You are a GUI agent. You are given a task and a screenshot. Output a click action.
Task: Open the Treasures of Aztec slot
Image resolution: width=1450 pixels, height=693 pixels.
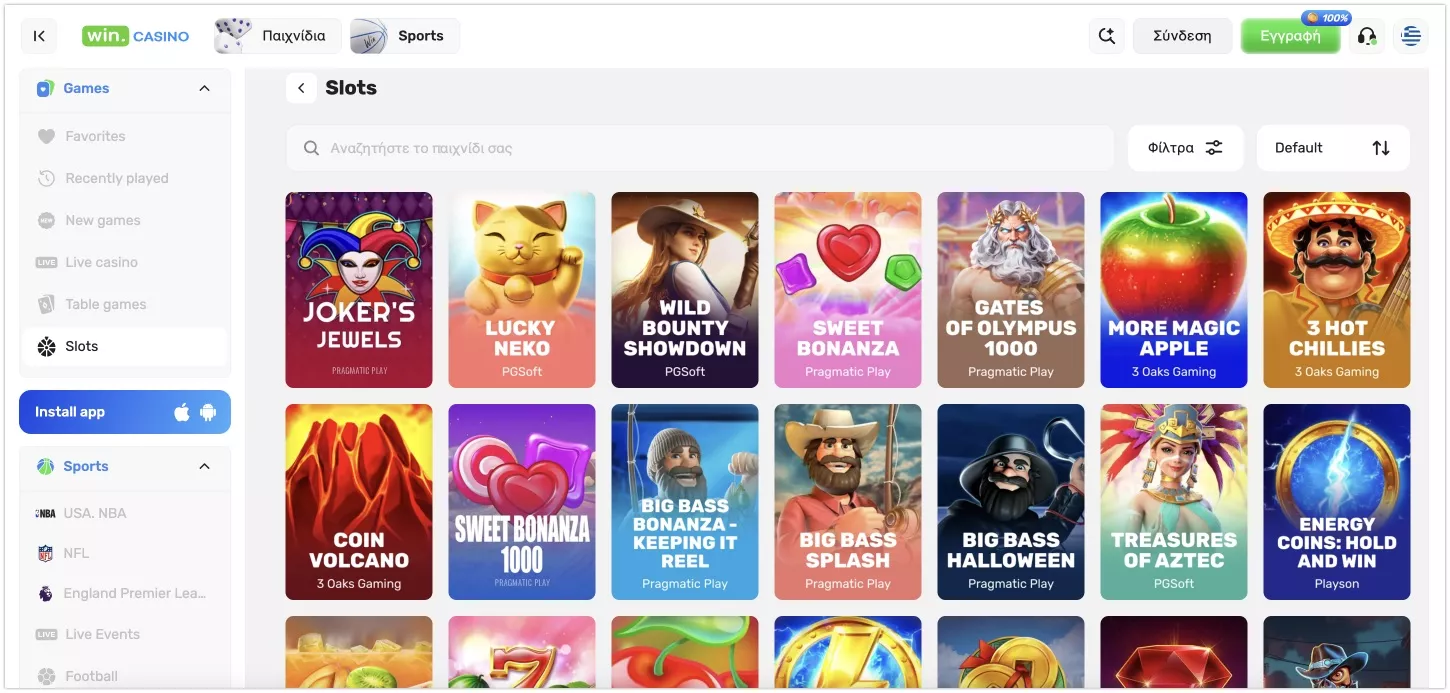(x=1174, y=502)
